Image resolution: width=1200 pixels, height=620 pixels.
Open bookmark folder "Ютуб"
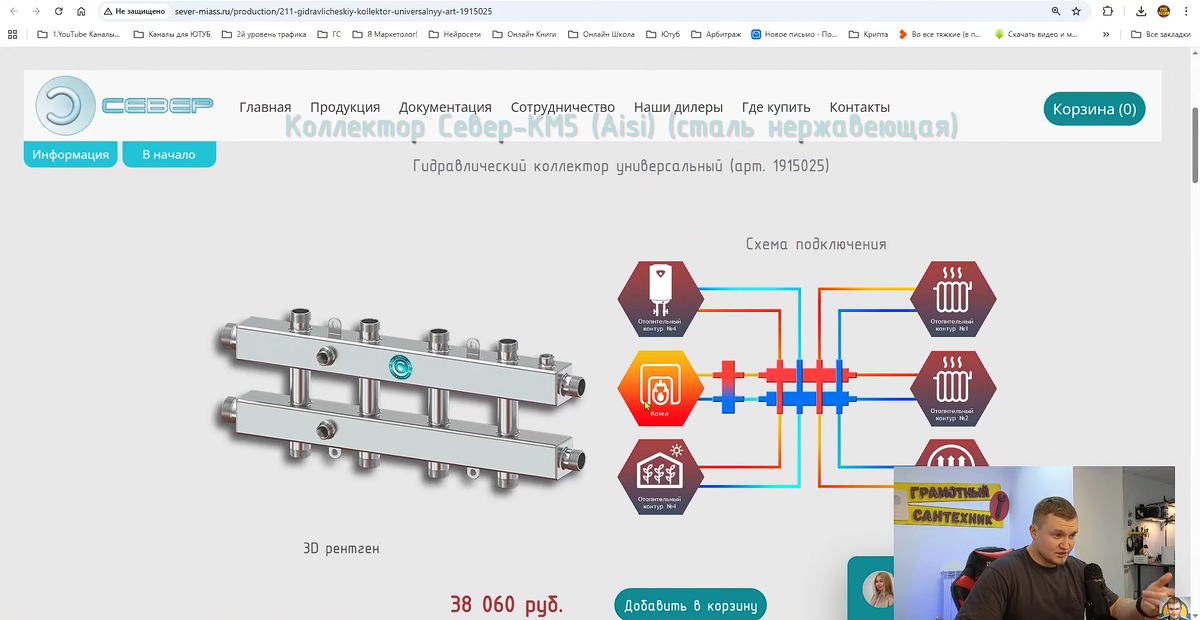click(662, 34)
